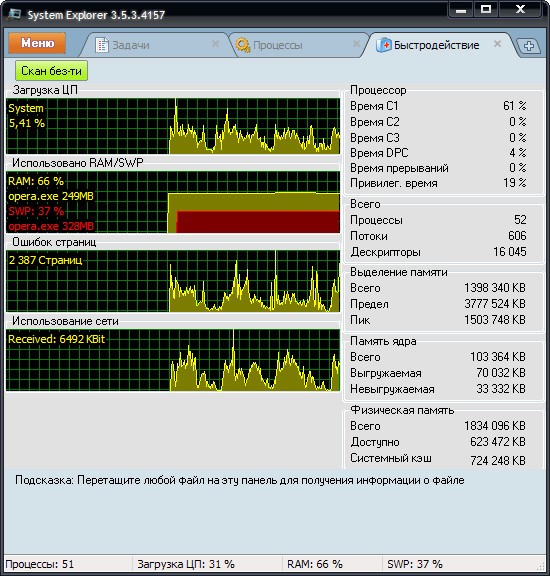Minimize the System Explorer window

[461, 10]
